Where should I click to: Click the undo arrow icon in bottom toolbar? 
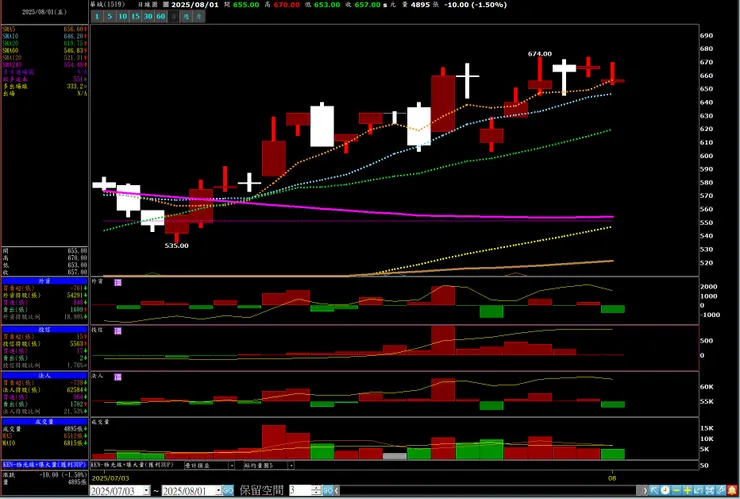tap(698, 491)
